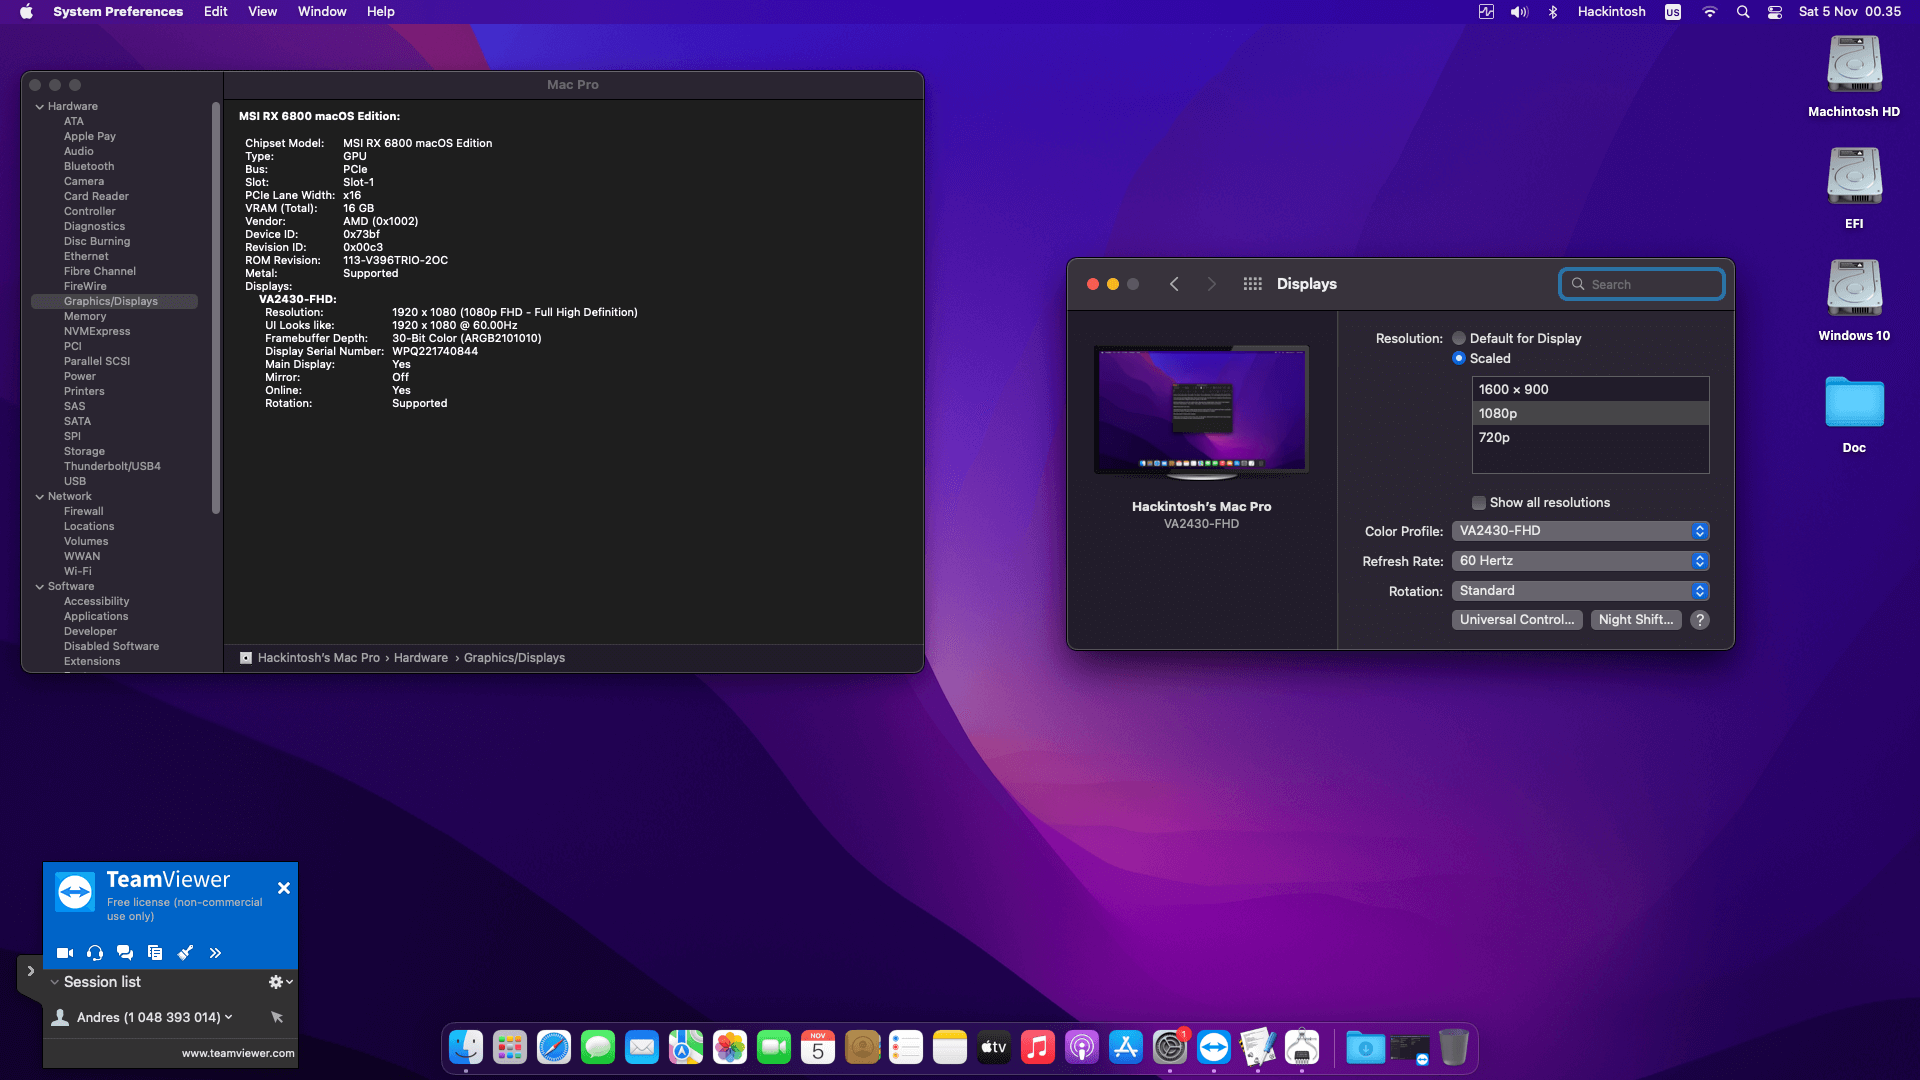Open Photos app from the Dock
The width and height of the screenshot is (1920, 1080).
coord(730,1047)
